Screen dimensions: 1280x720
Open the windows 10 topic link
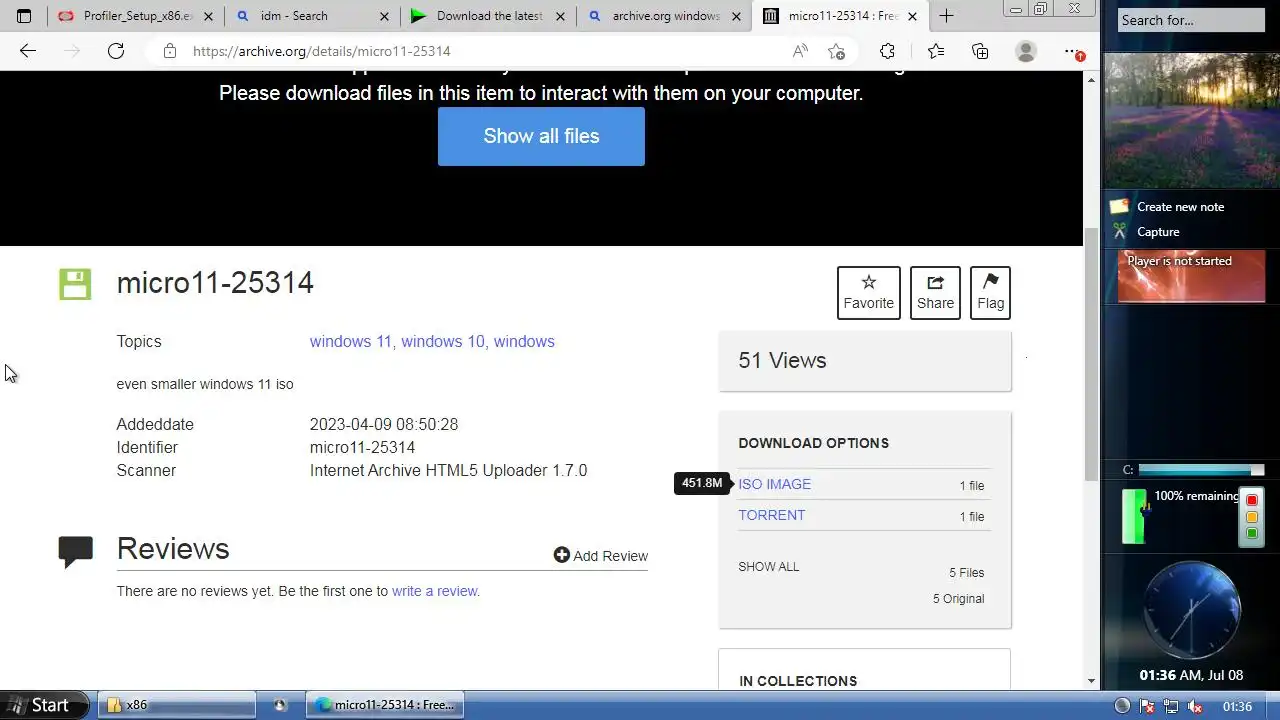pos(445,342)
